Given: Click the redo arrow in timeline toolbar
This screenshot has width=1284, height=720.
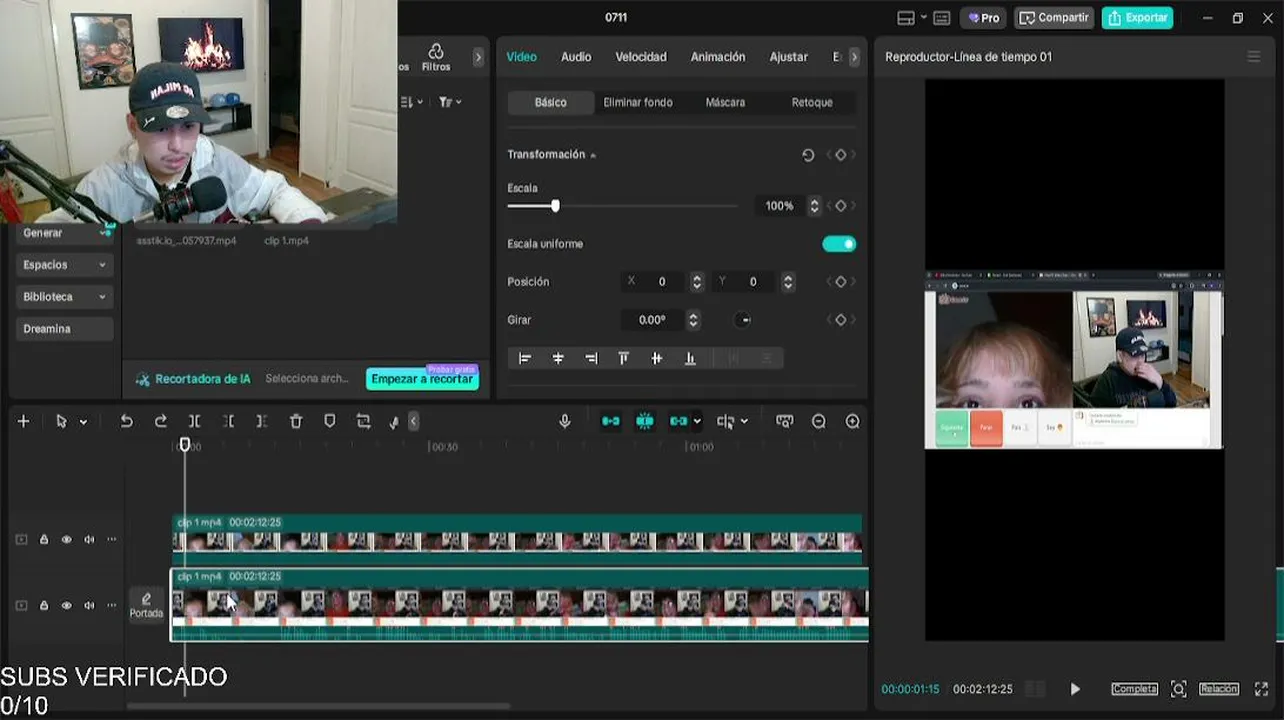Looking at the screenshot, I should tap(160, 421).
